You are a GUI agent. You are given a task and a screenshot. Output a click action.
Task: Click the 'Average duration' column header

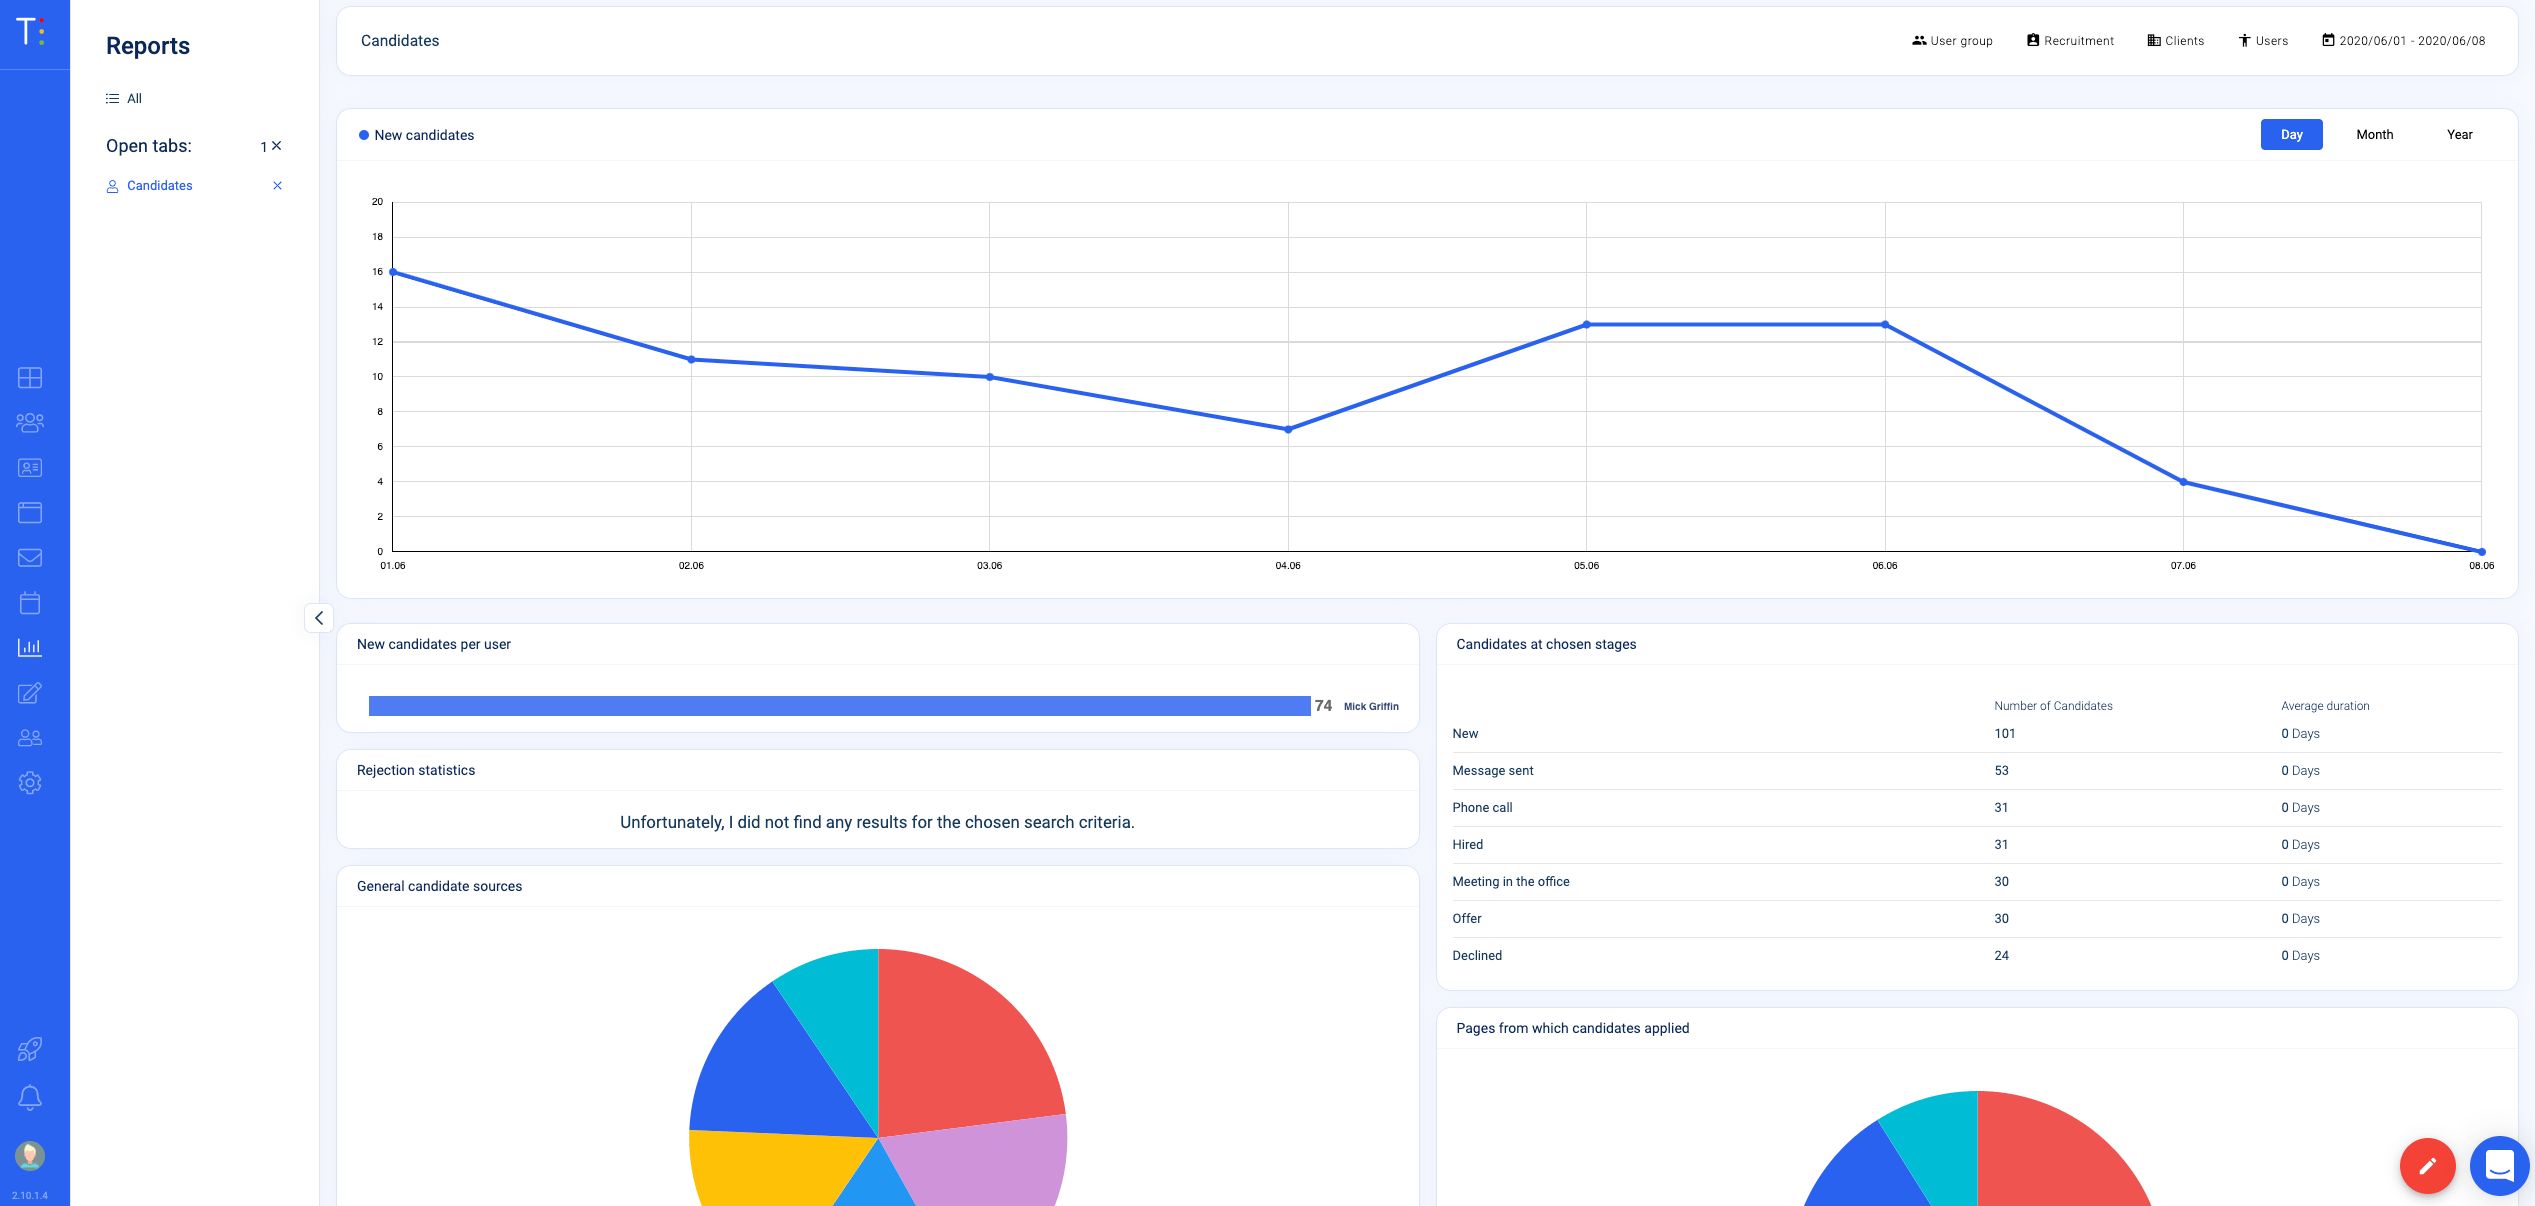[x=2325, y=706]
